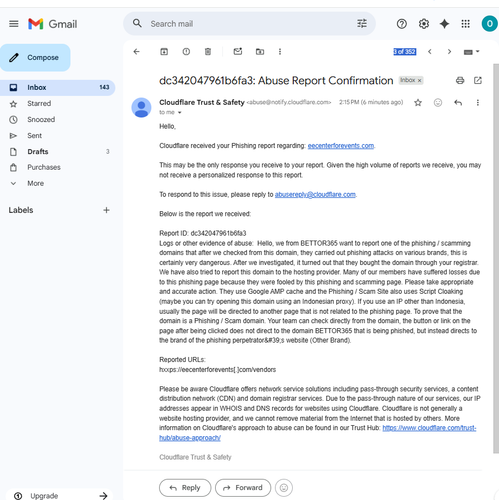Screen dimensions: 499x500
Task: Open the Inbox folder
Action: click(x=57, y=87)
